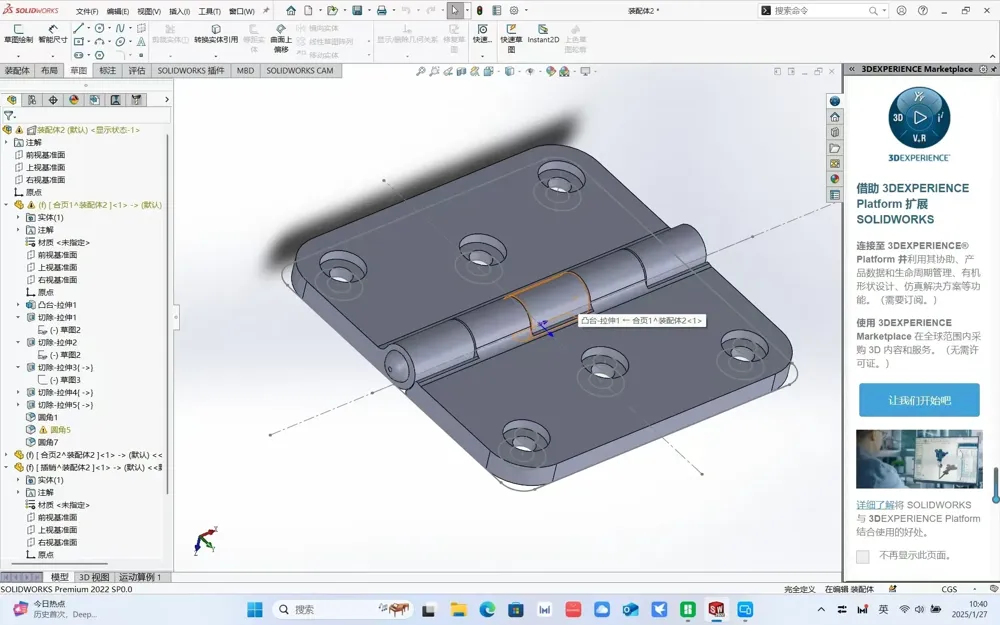This screenshot has height=625, width=1000.
Task: Expand the 切除-拉伸5 feature
Action: (18, 405)
